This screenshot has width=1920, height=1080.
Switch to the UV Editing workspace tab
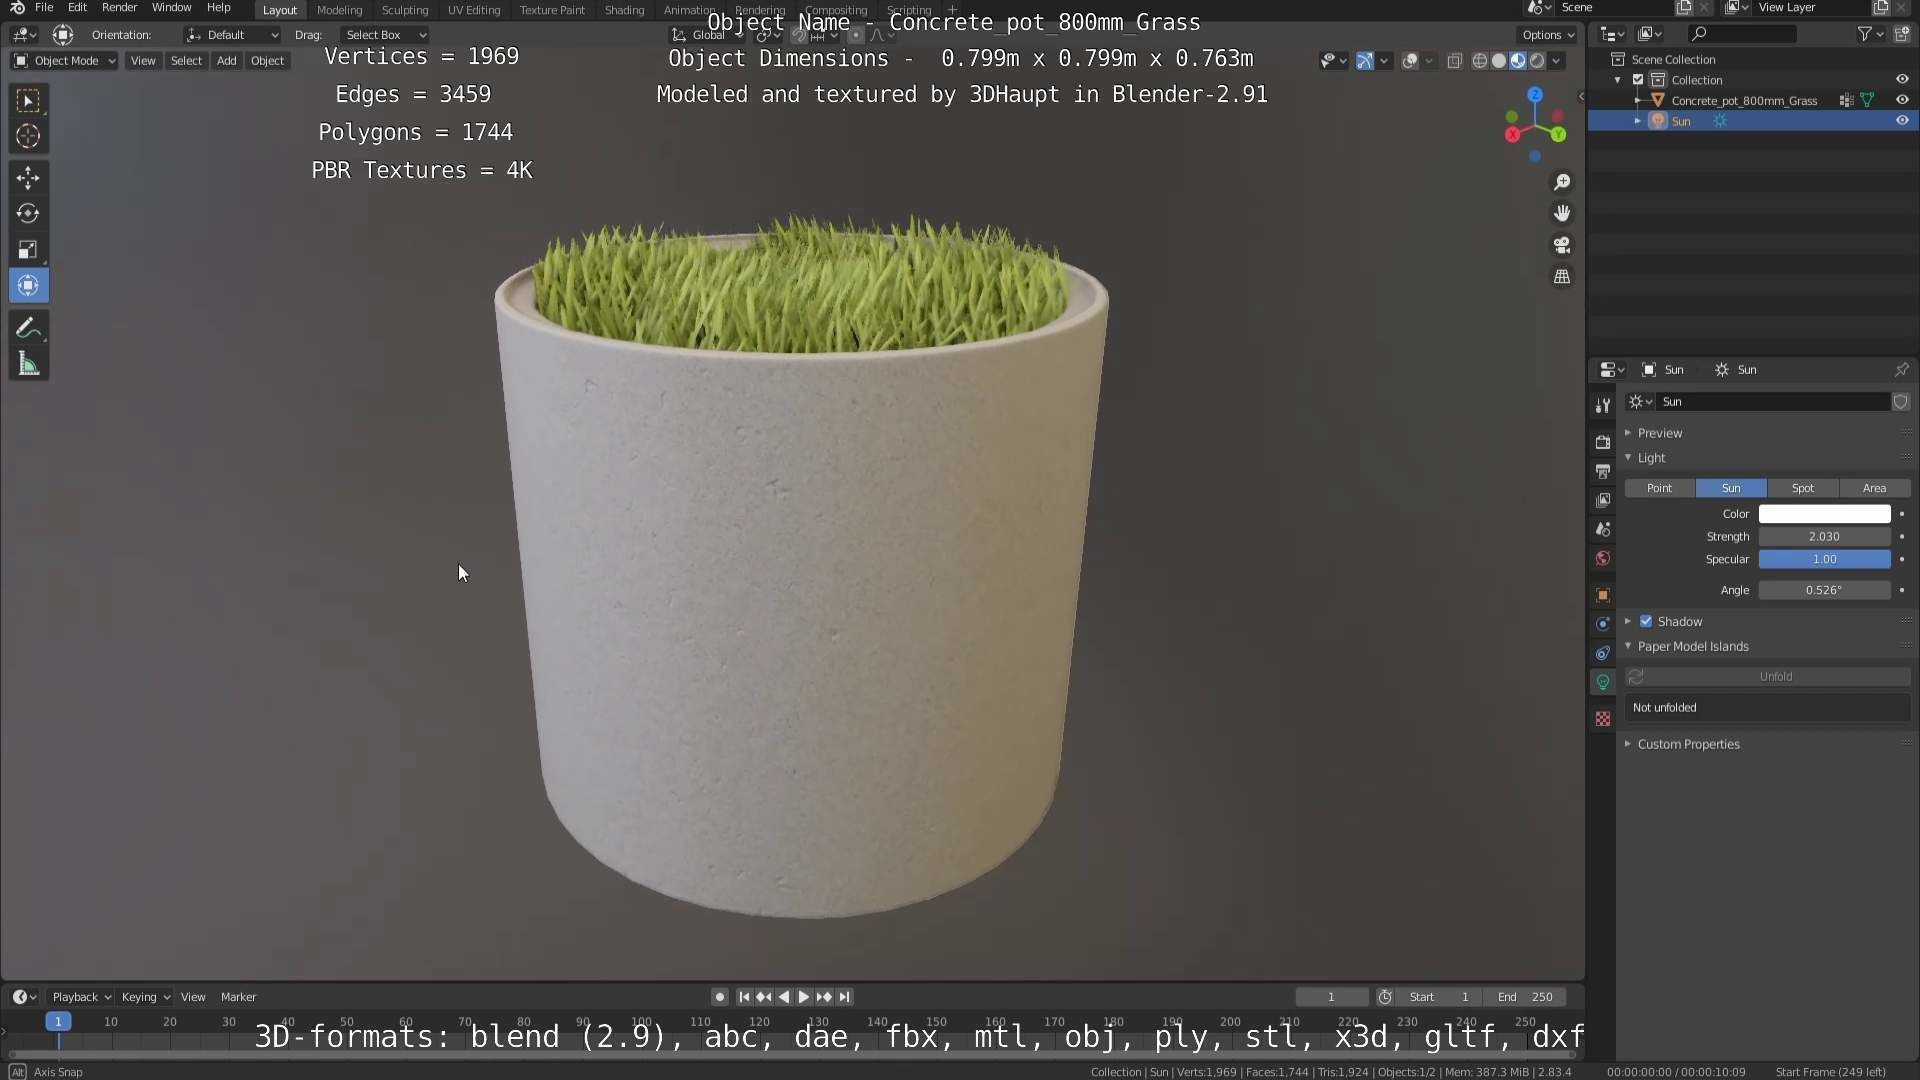(474, 10)
